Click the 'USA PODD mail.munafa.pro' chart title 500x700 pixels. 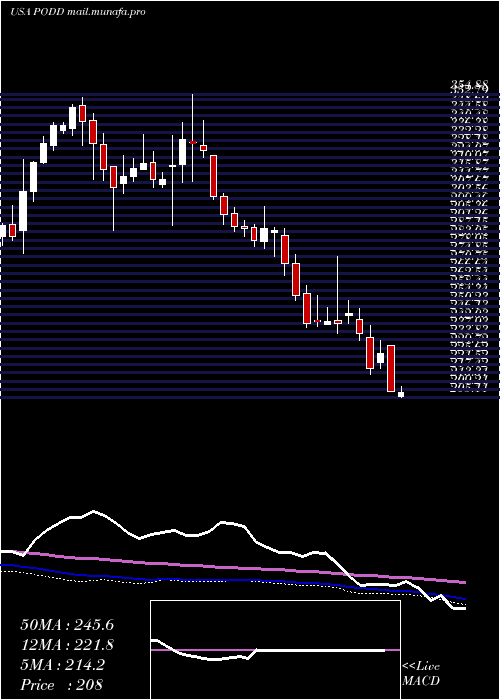[78, 12]
